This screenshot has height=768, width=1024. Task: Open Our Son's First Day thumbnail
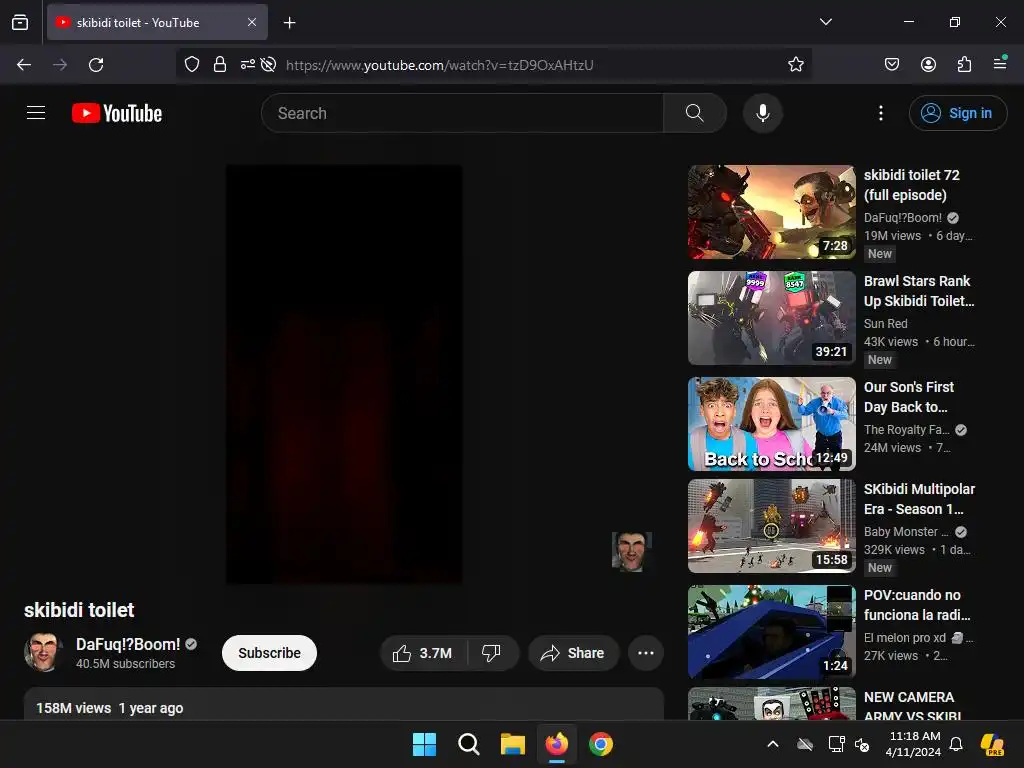(771, 423)
